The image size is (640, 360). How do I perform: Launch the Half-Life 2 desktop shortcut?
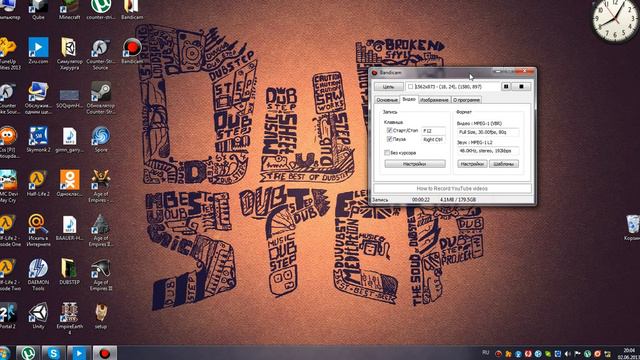point(38,183)
